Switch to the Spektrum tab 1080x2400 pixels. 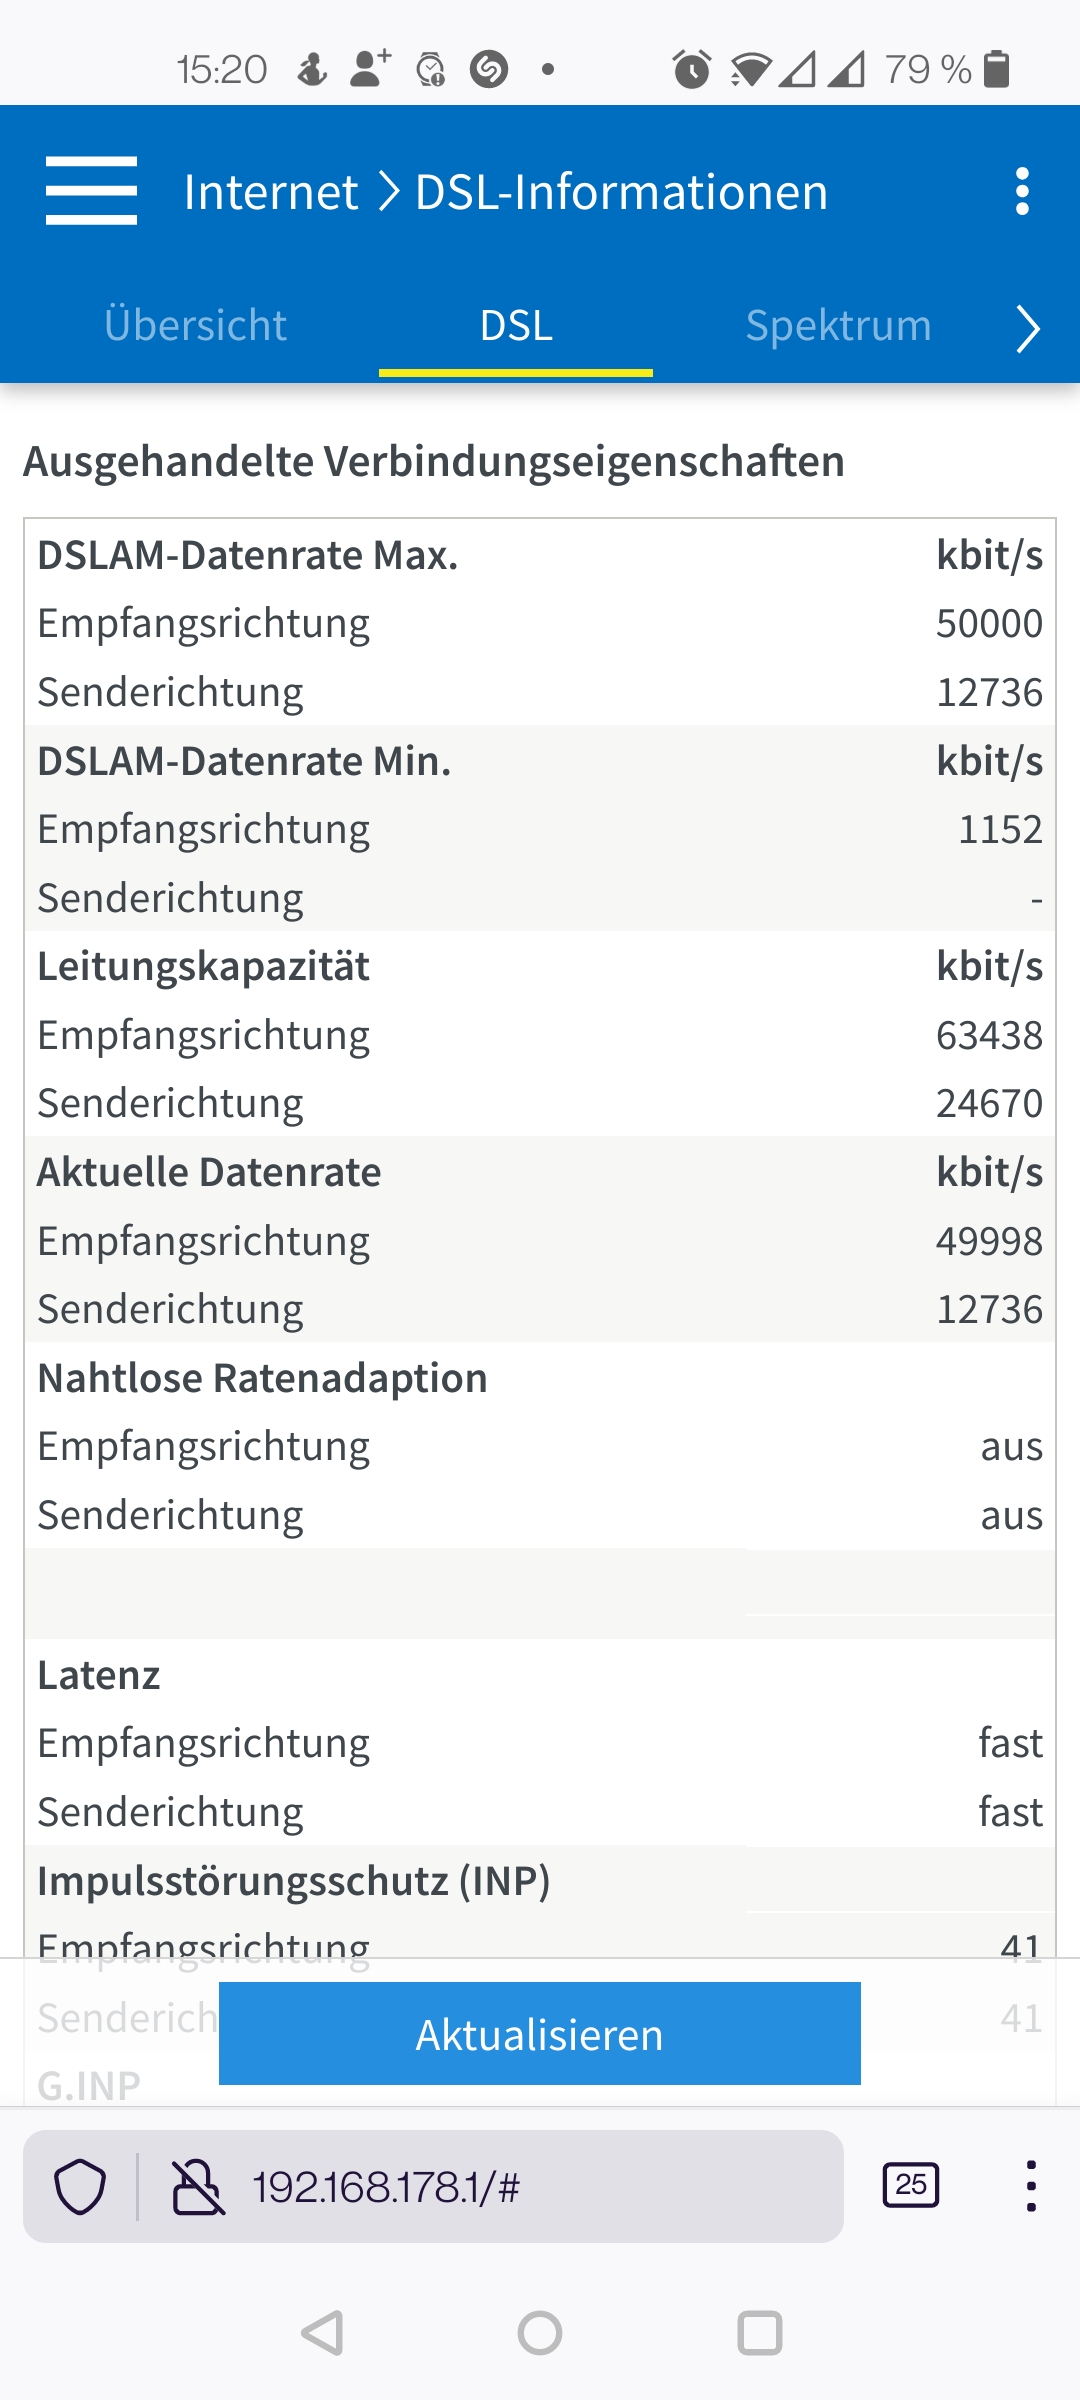pos(838,325)
